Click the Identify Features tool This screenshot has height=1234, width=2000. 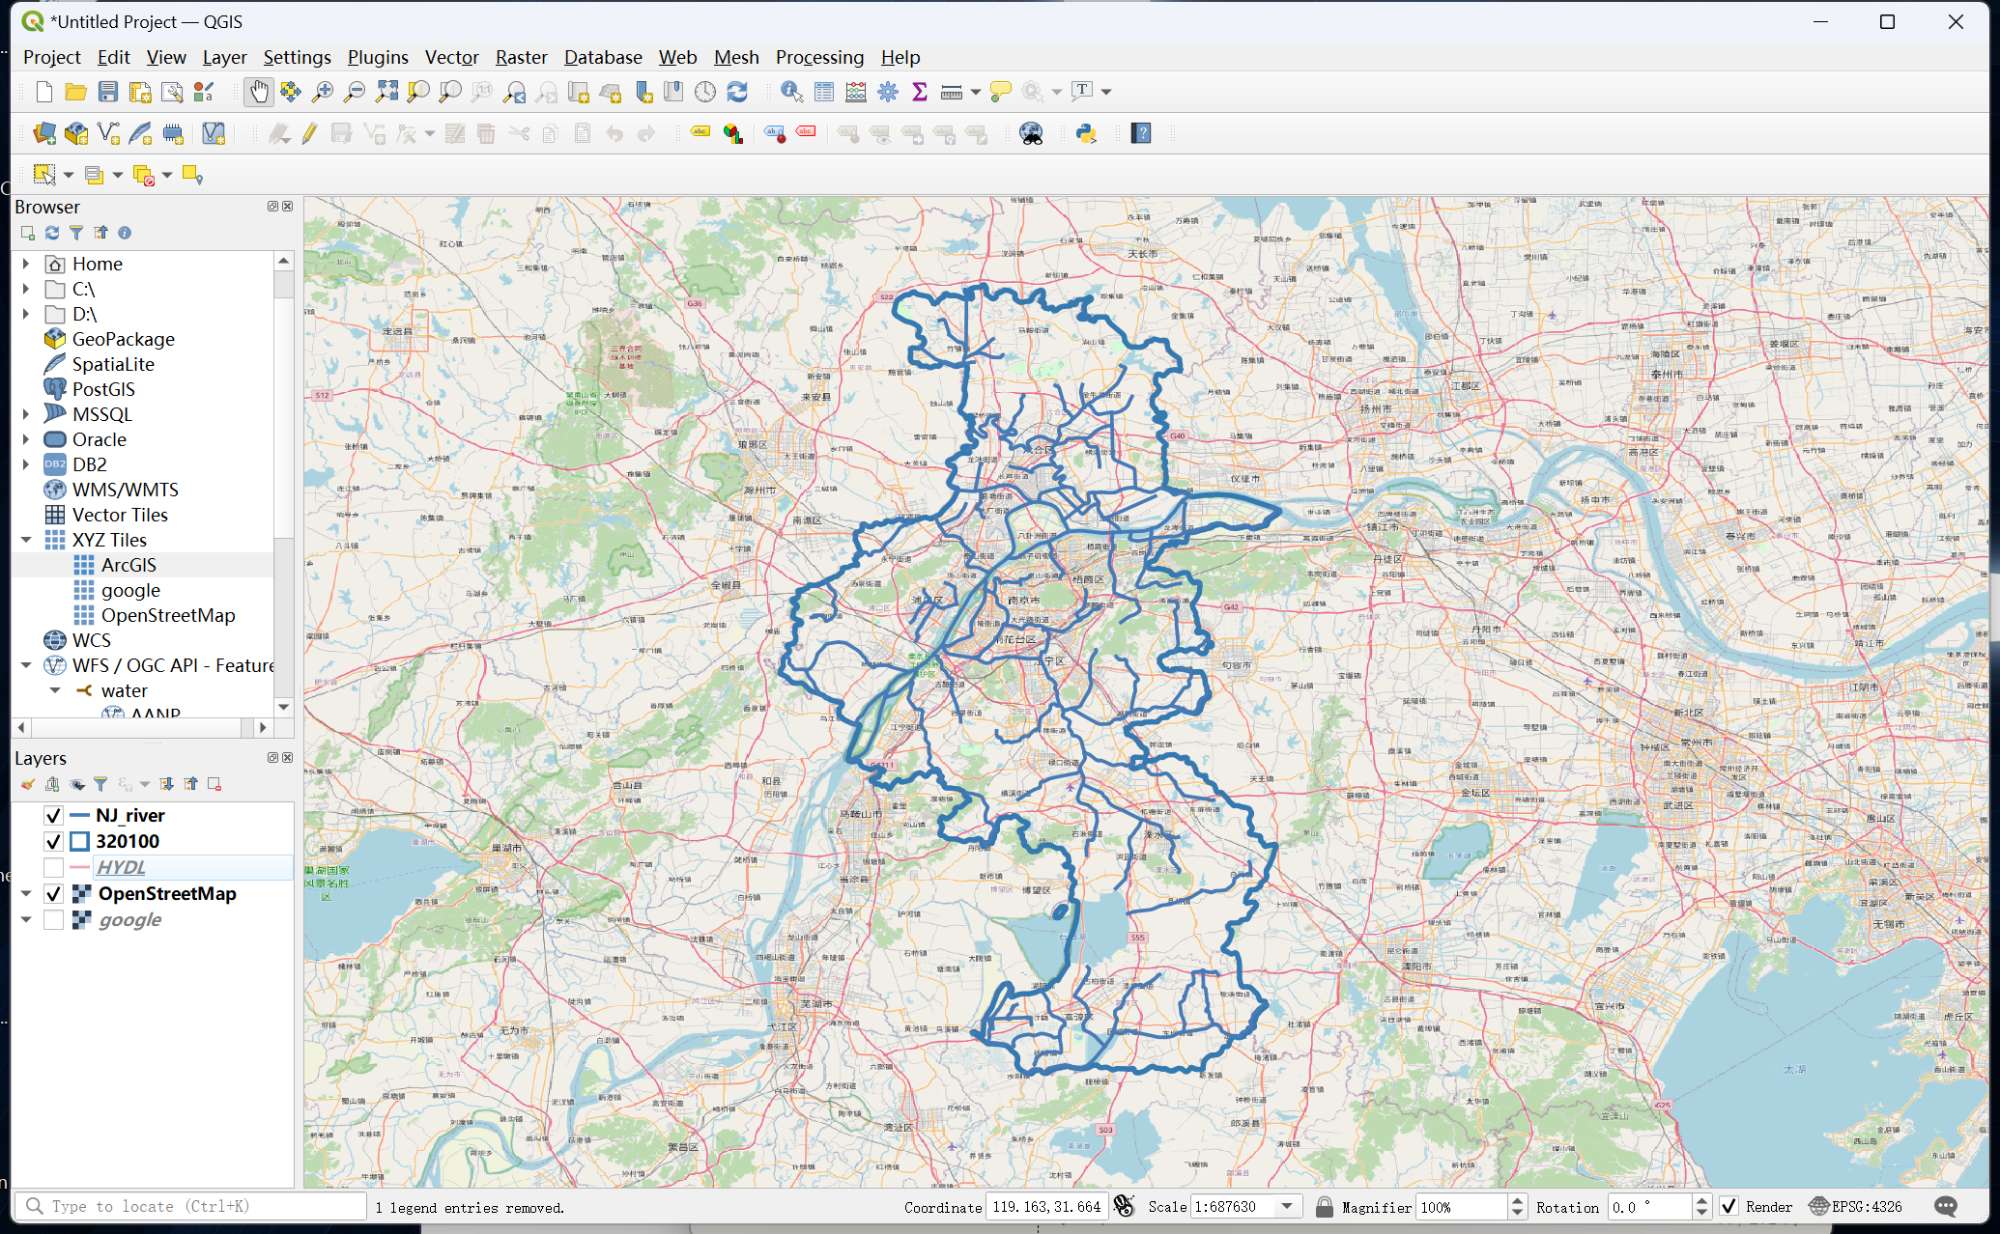[791, 92]
